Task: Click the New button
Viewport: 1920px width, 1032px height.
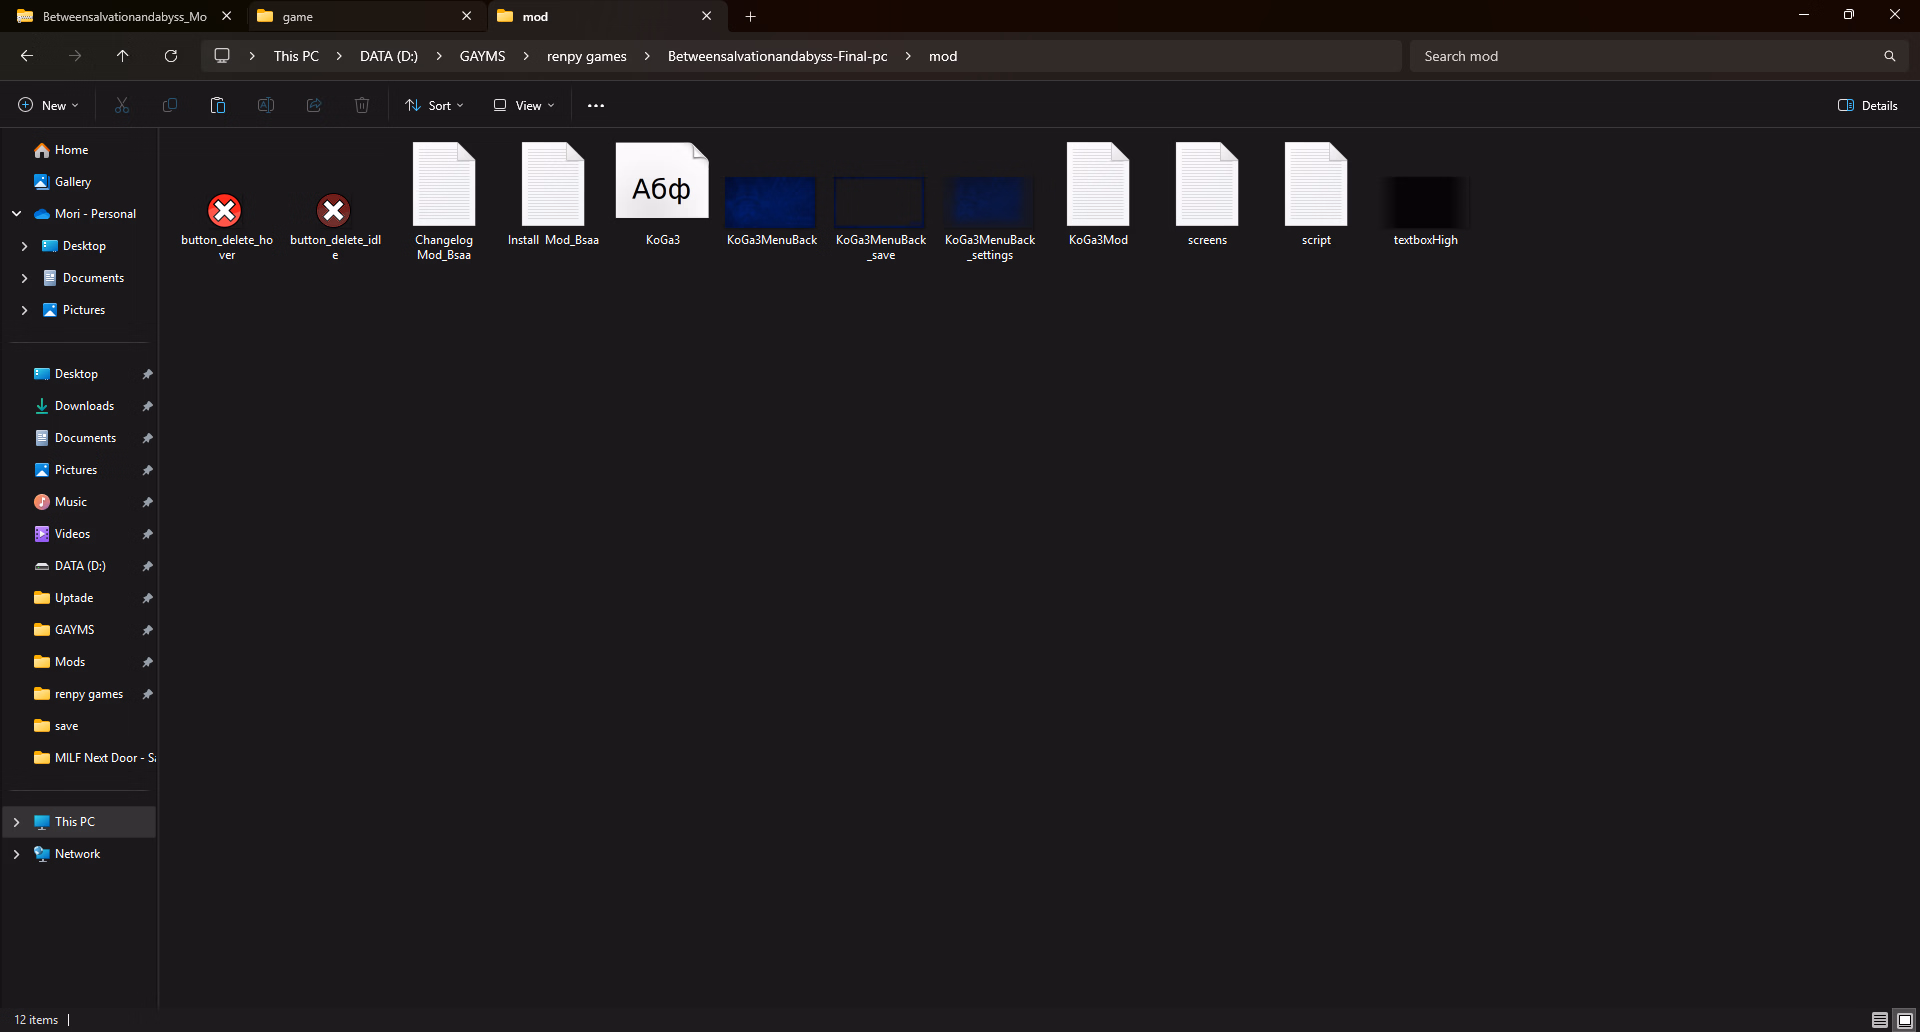Action: [x=48, y=105]
